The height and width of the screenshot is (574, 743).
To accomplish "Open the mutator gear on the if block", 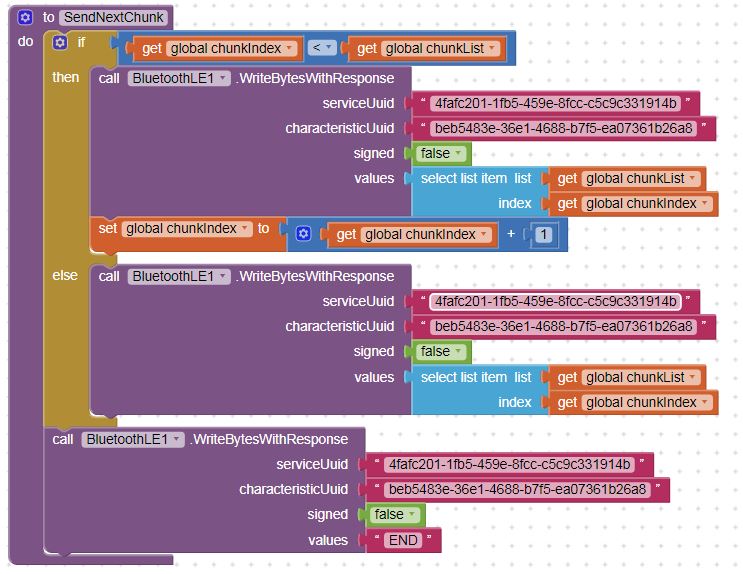I will pos(60,43).
